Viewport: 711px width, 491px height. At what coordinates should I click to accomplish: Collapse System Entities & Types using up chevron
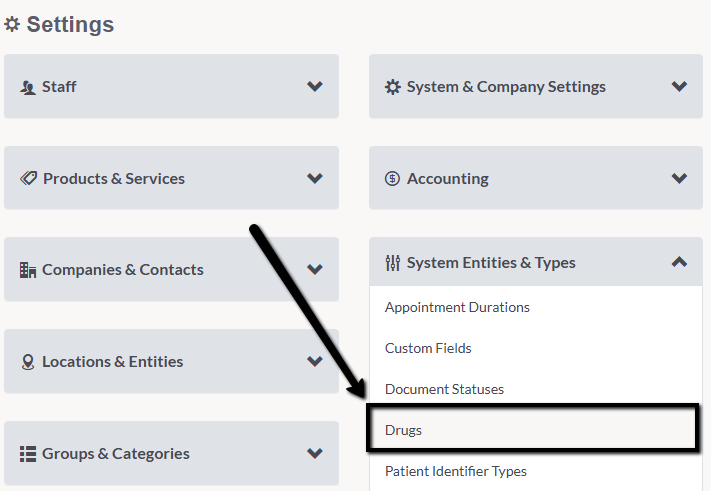[x=679, y=262]
